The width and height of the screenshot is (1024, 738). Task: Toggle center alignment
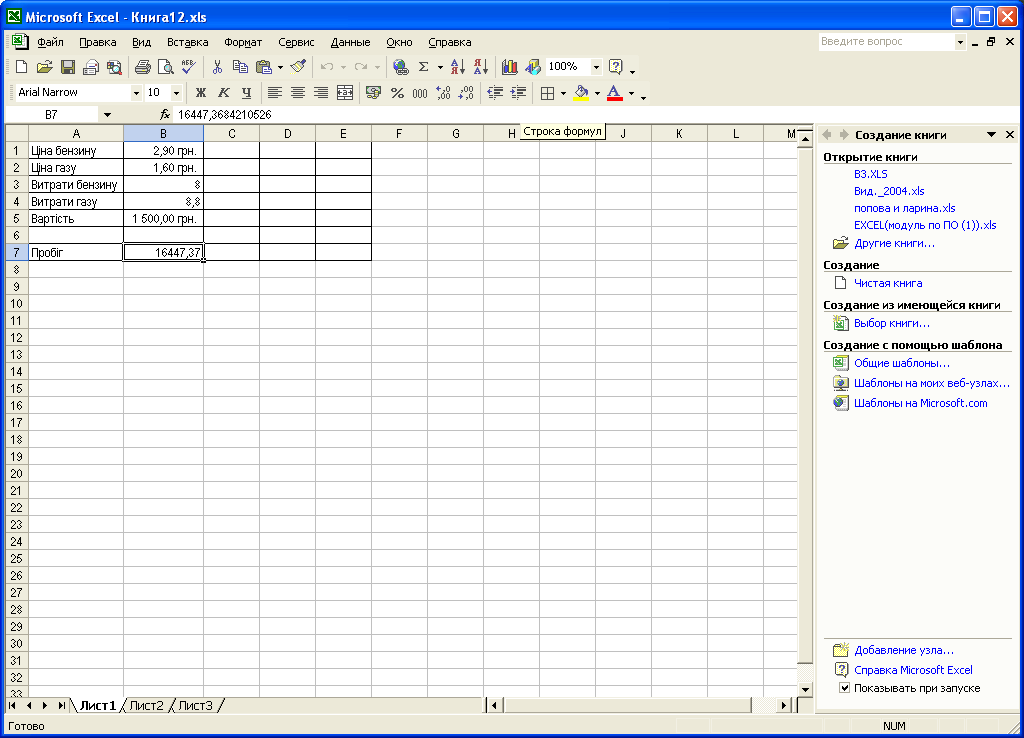[x=298, y=93]
